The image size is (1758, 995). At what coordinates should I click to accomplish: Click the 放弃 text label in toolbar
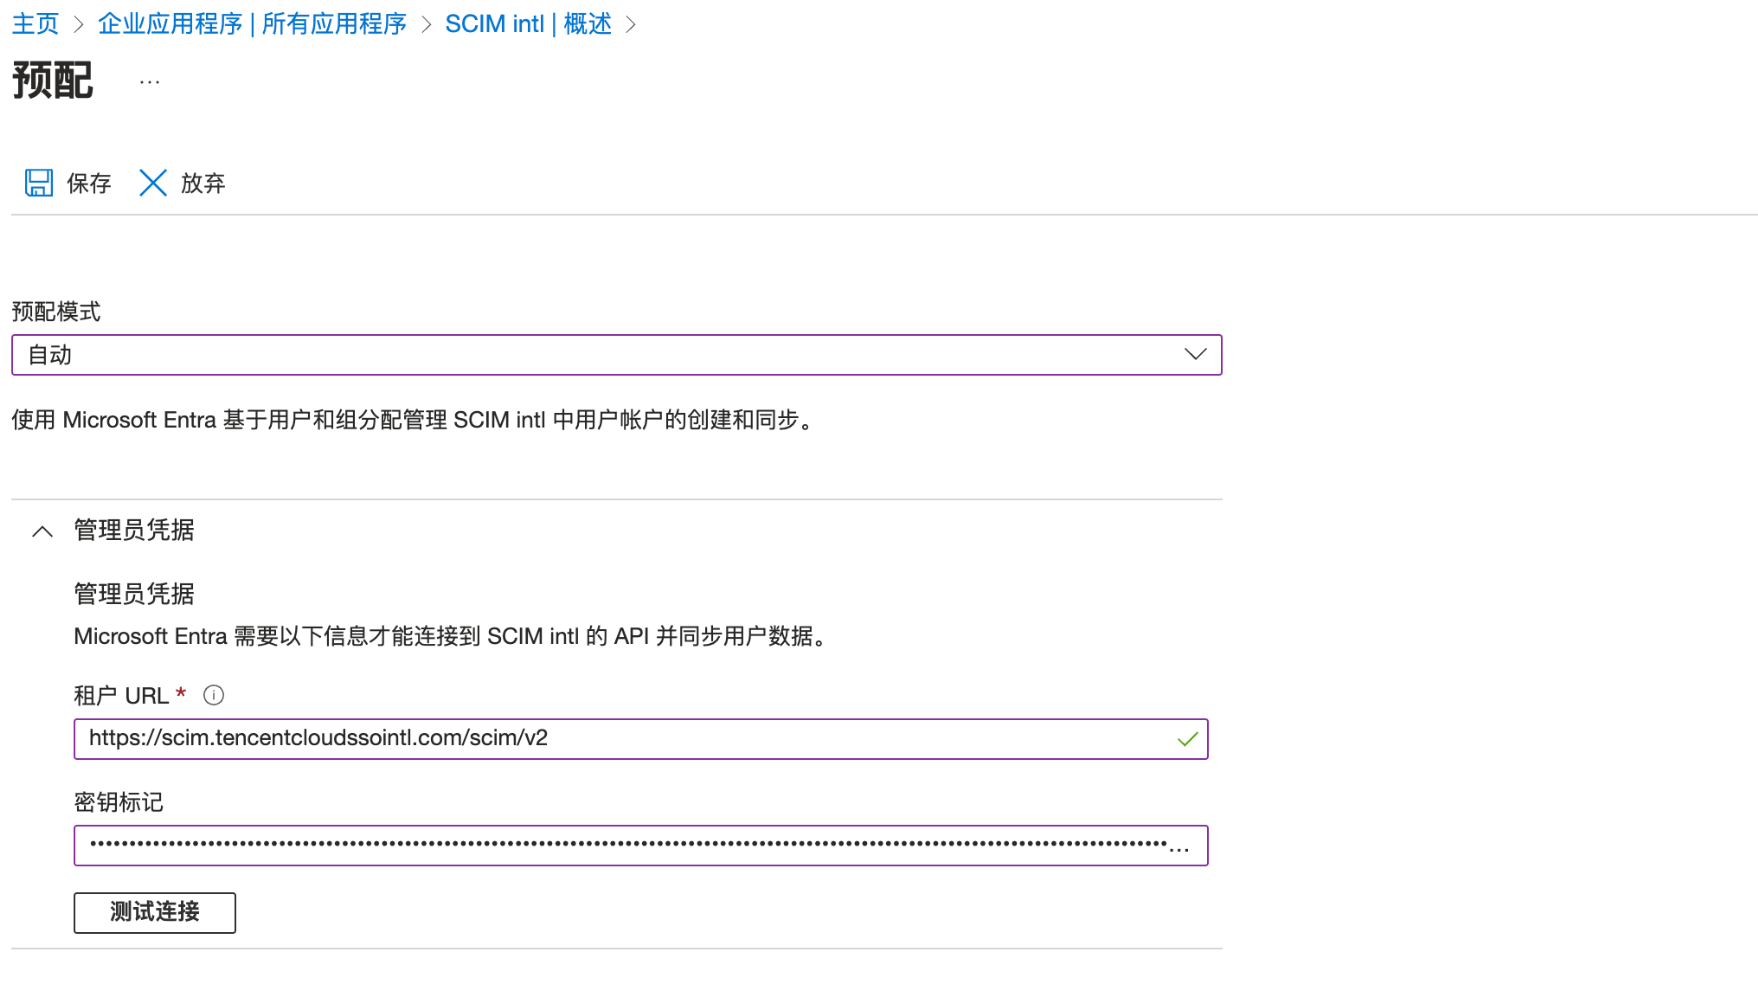point(203,183)
